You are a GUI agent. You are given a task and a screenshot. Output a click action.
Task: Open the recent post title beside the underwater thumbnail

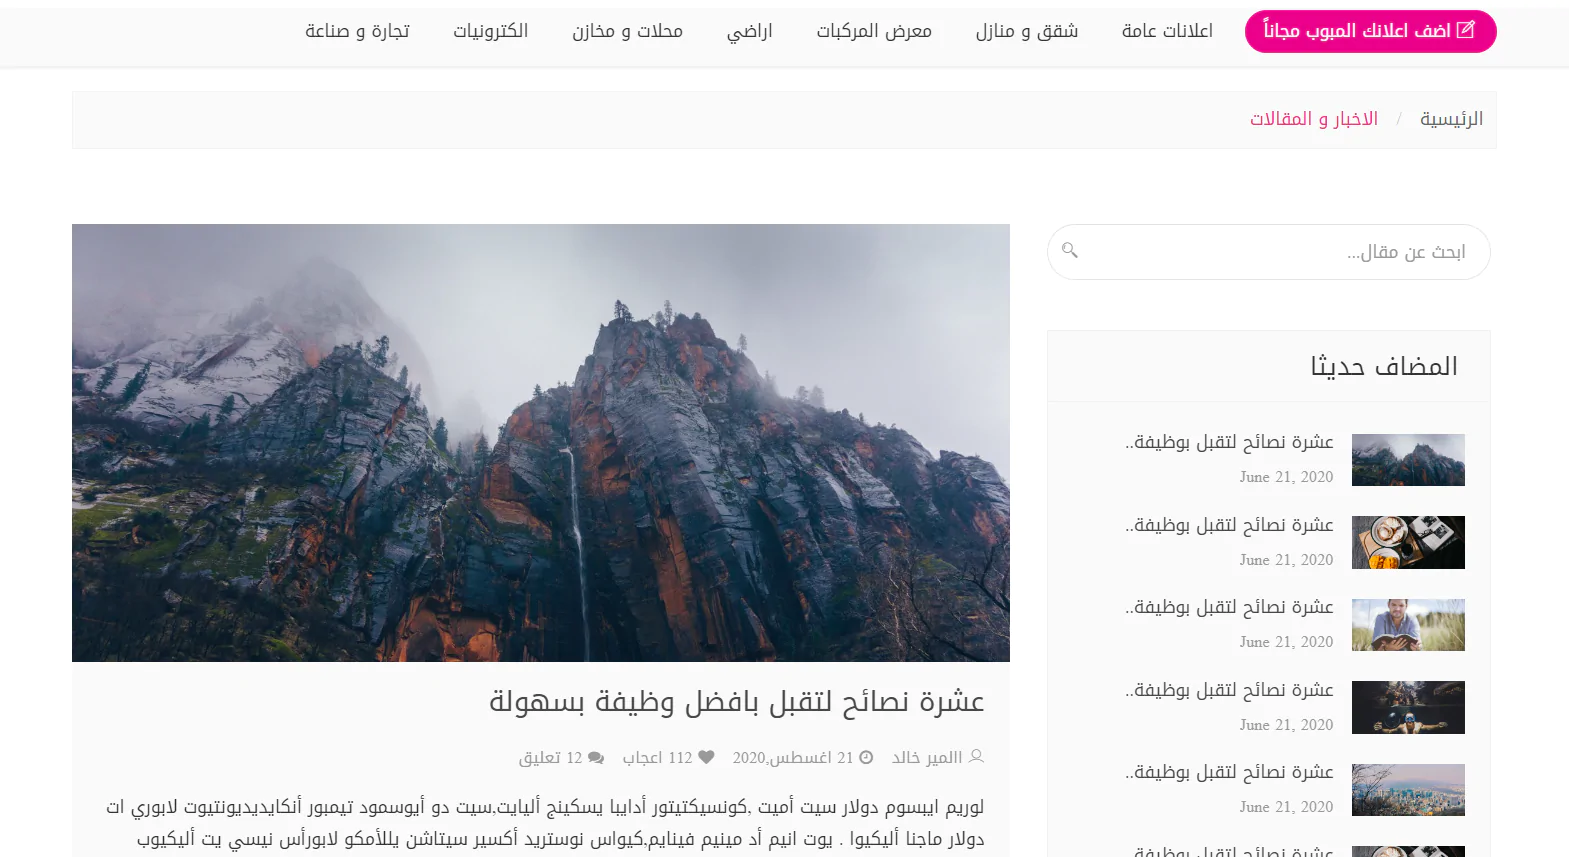click(1229, 690)
